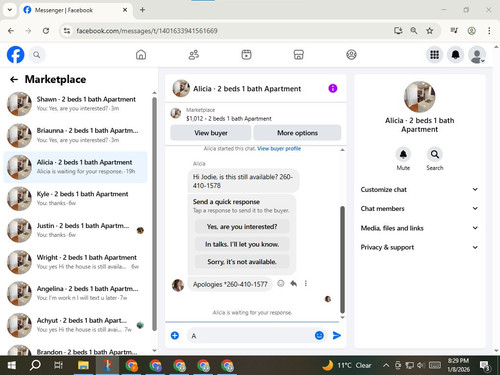Send quick response 'Yes, are you interested?'

(242, 227)
